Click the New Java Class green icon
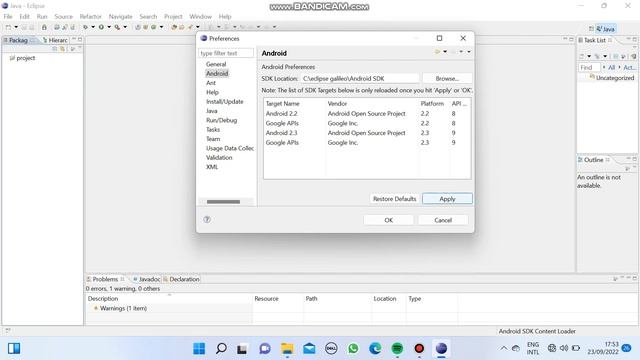The width and height of the screenshot is (640, 360). pos(153,27)
